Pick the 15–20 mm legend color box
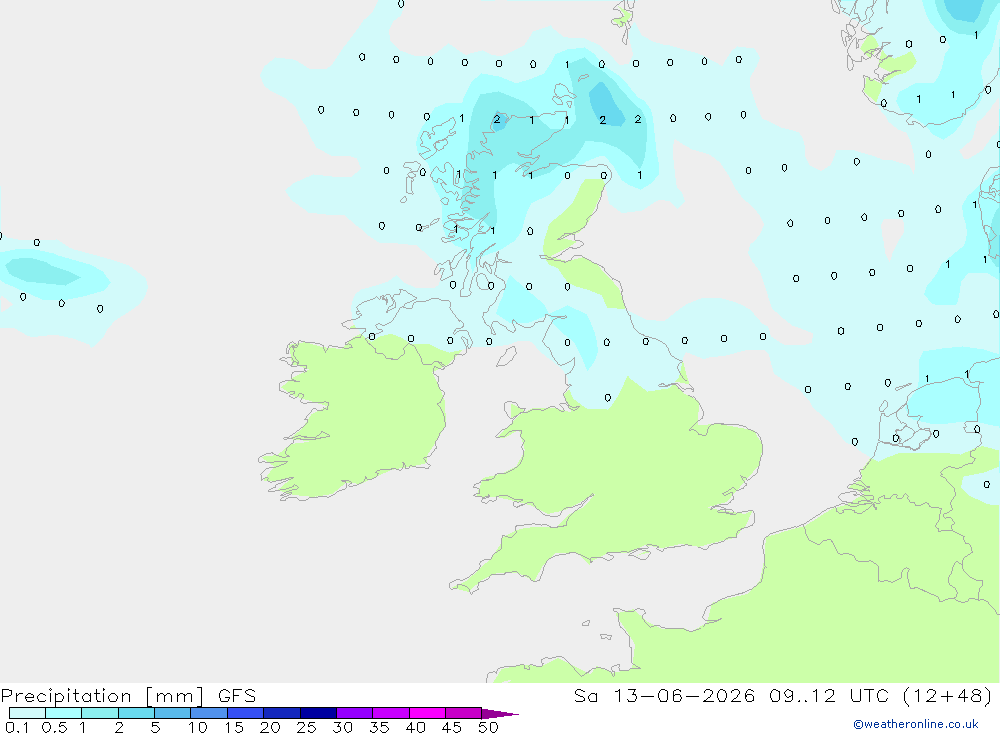Viewport: 1000px width, 733px height. tap(246, 713)
